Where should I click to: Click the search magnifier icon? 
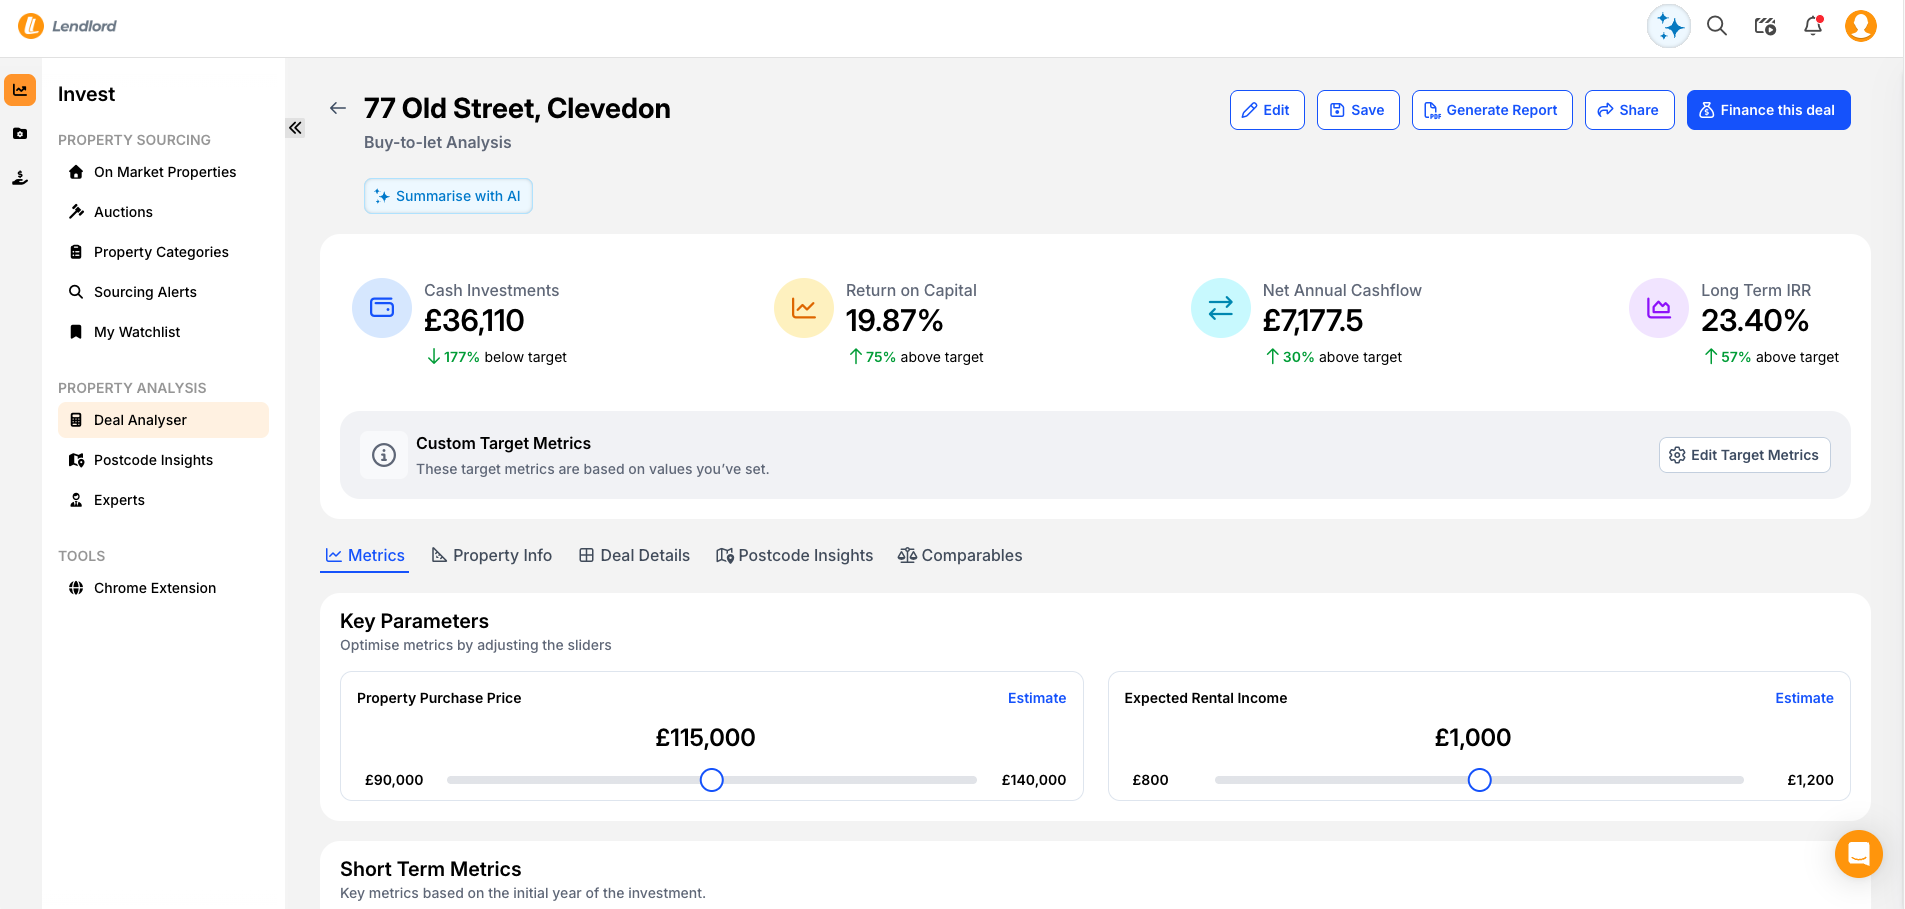[x=1717, y=26]
